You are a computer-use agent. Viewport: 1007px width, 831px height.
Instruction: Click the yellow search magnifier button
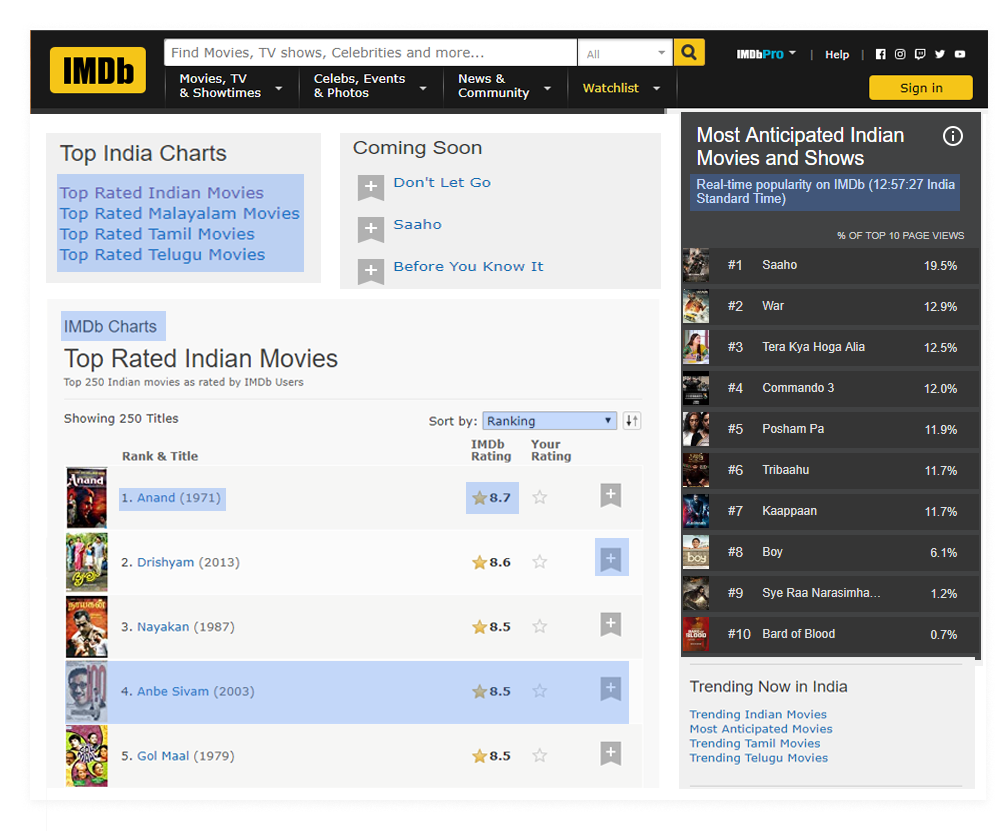[x=689, y=53]
